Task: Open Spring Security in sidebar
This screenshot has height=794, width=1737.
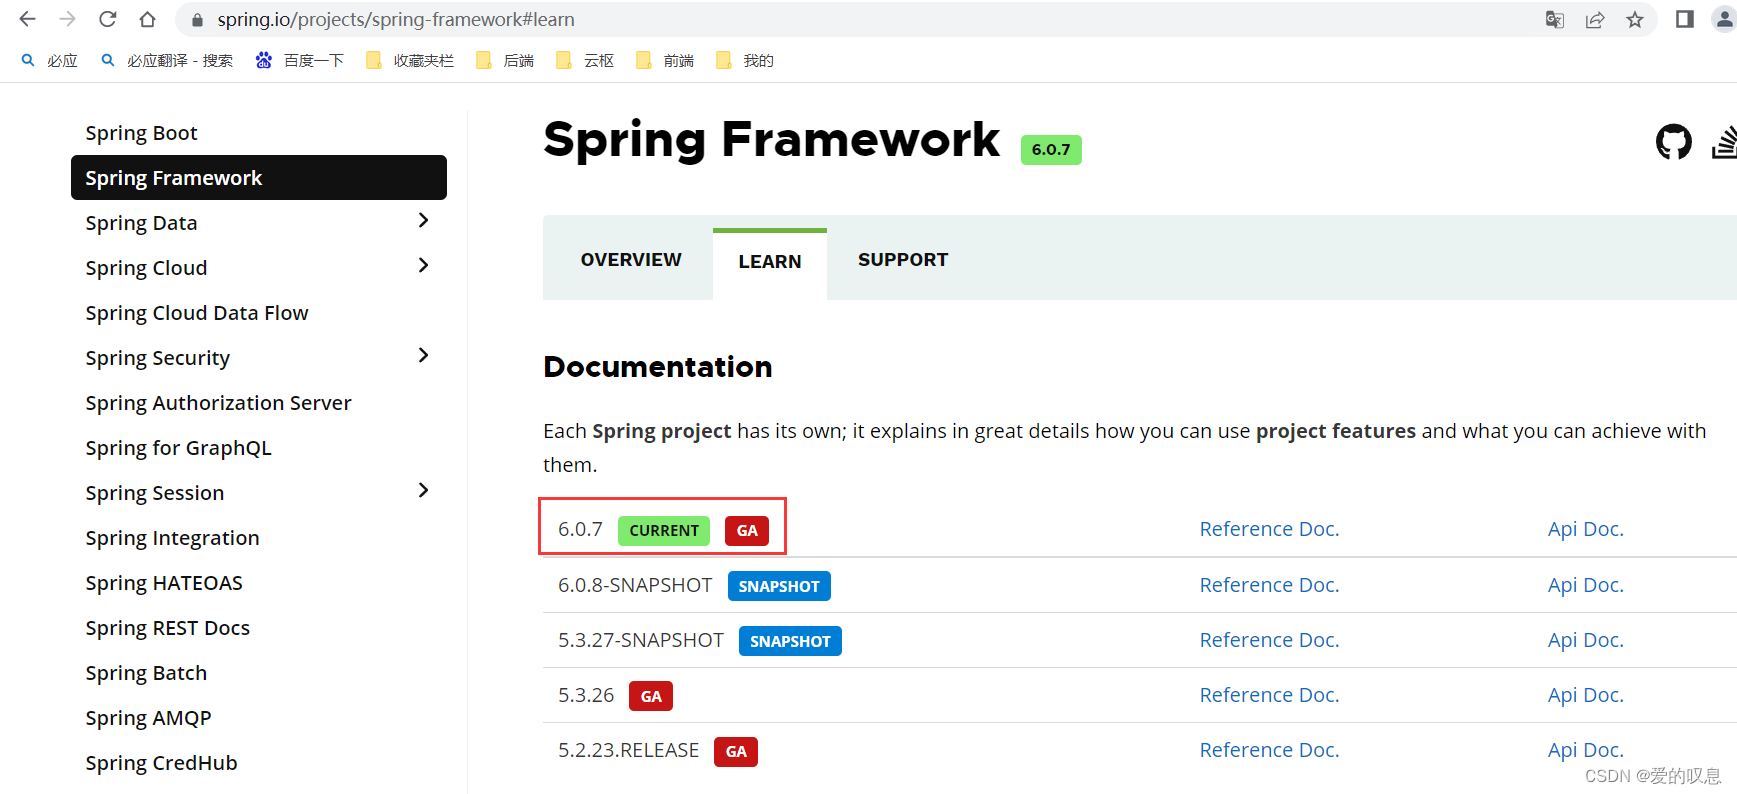Action: [x=158, y=358]
